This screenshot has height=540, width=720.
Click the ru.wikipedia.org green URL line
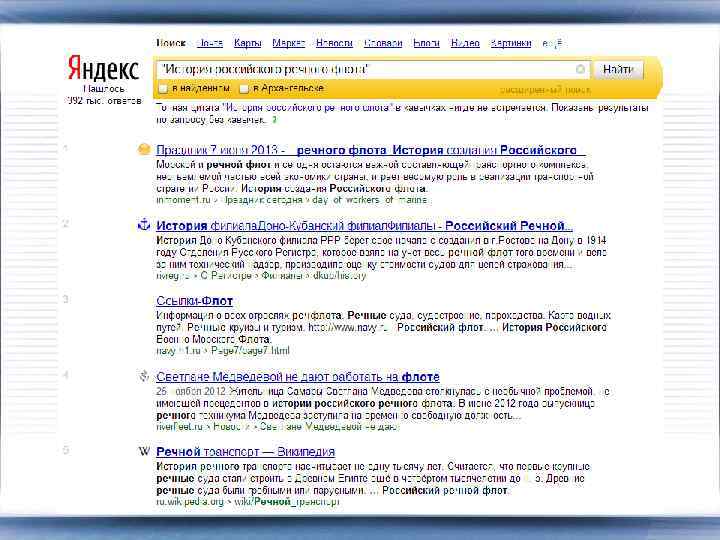(248, 502)
